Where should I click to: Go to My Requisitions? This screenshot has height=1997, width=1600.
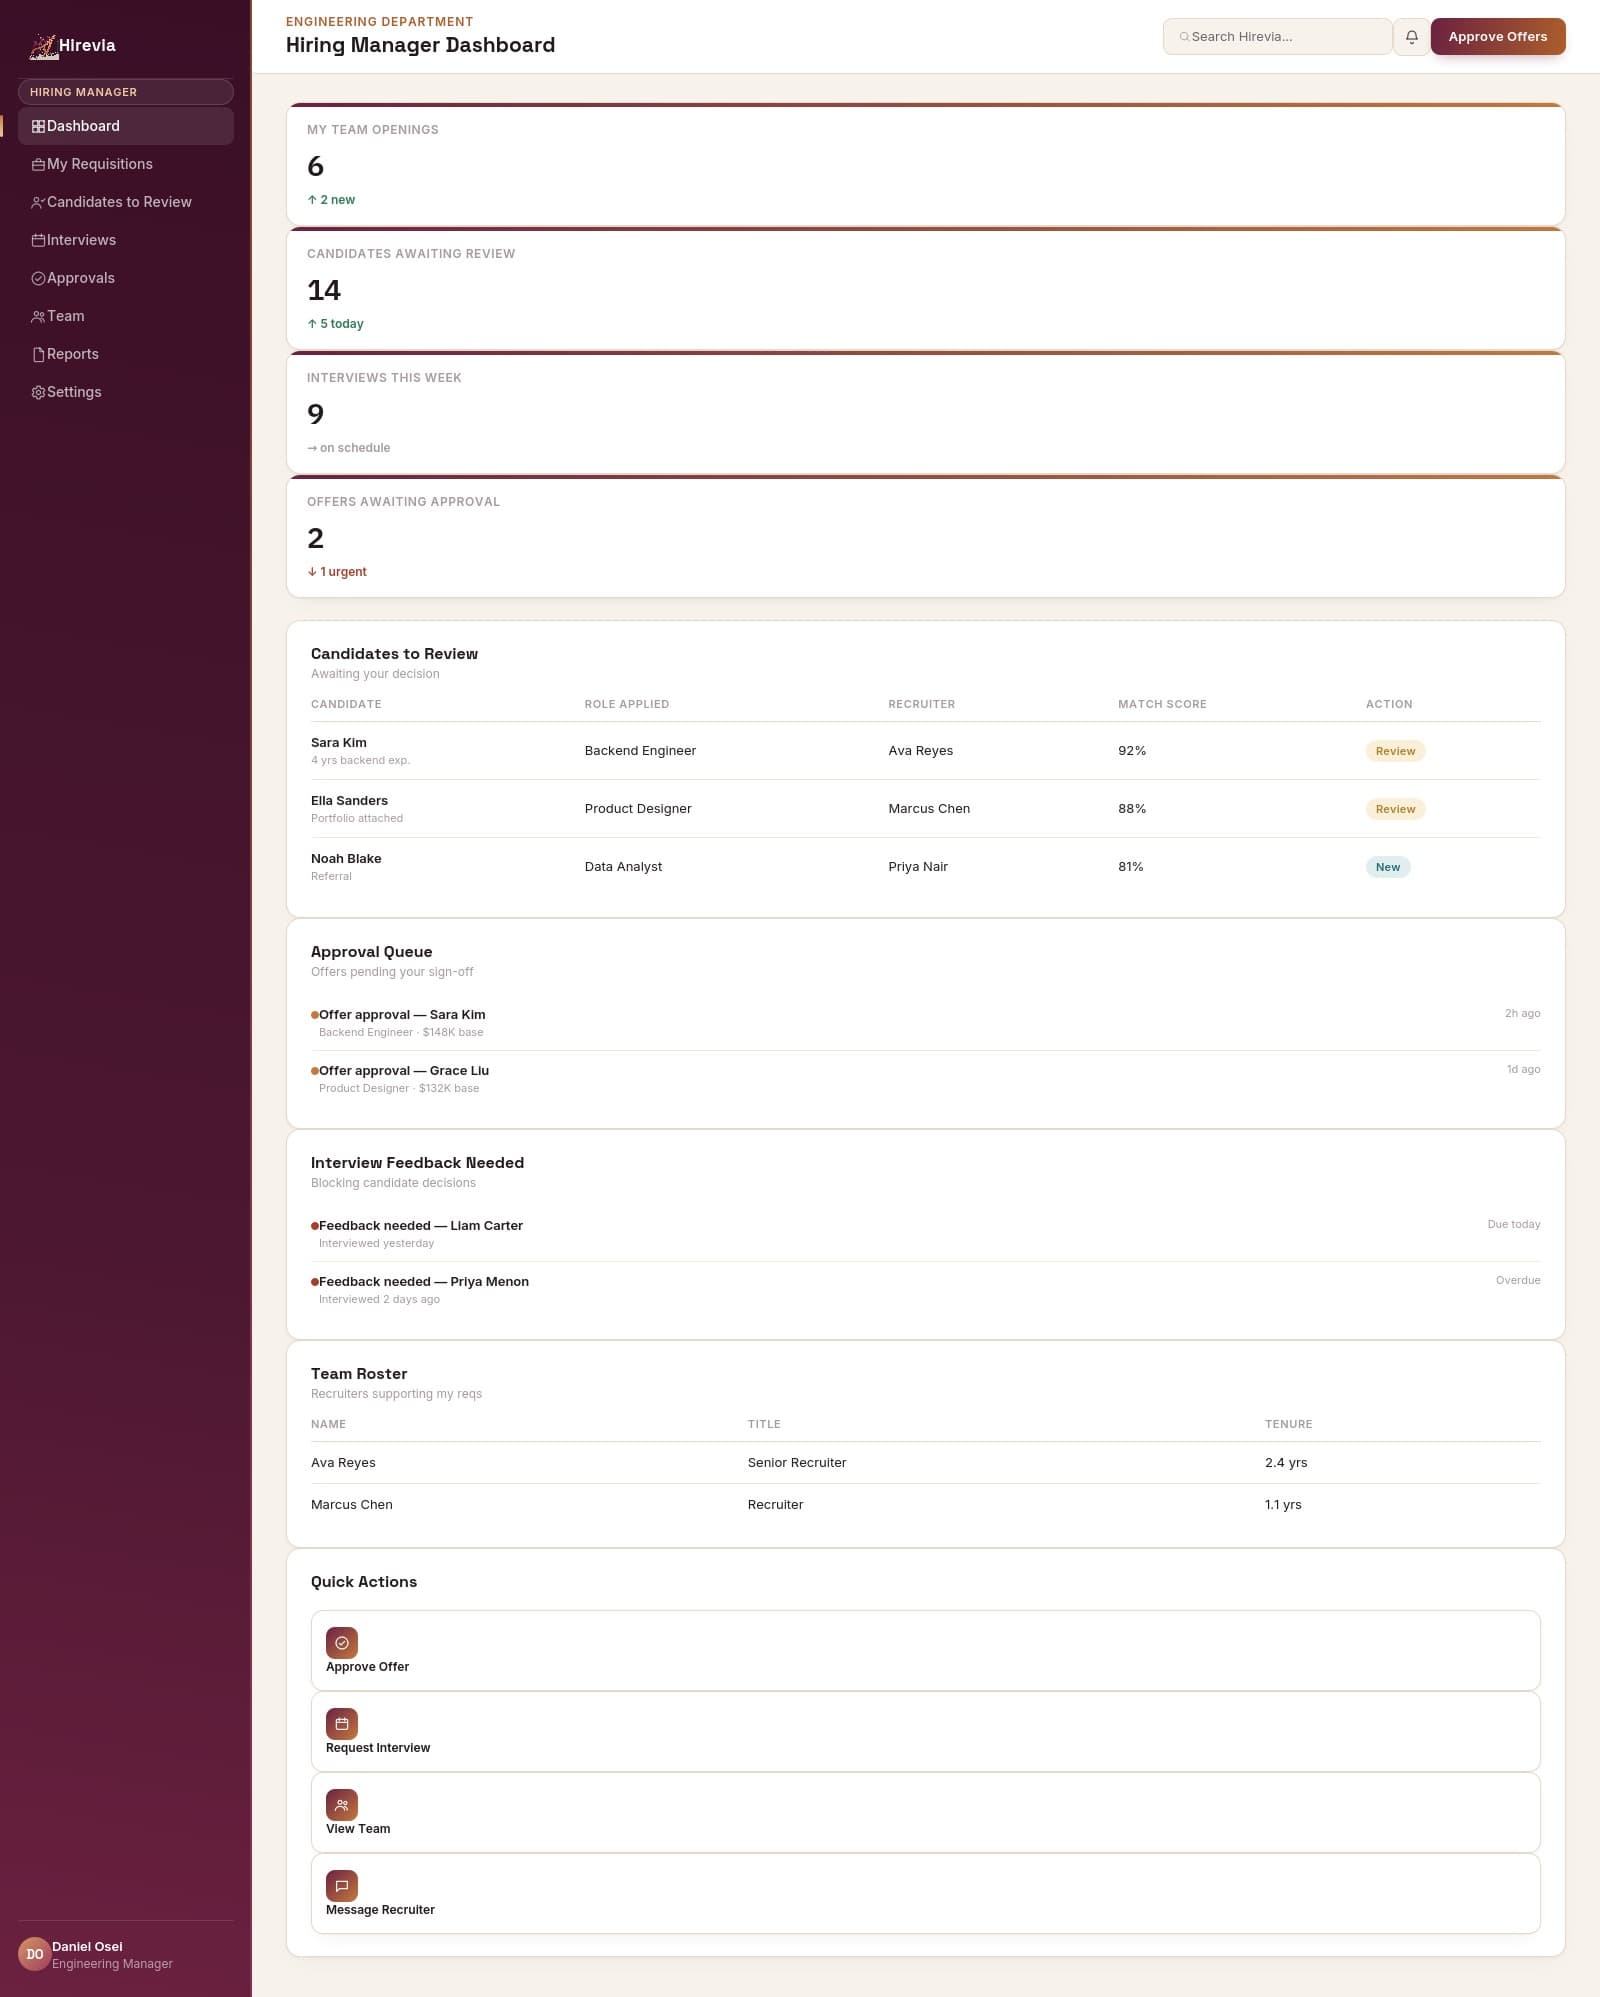126,164
